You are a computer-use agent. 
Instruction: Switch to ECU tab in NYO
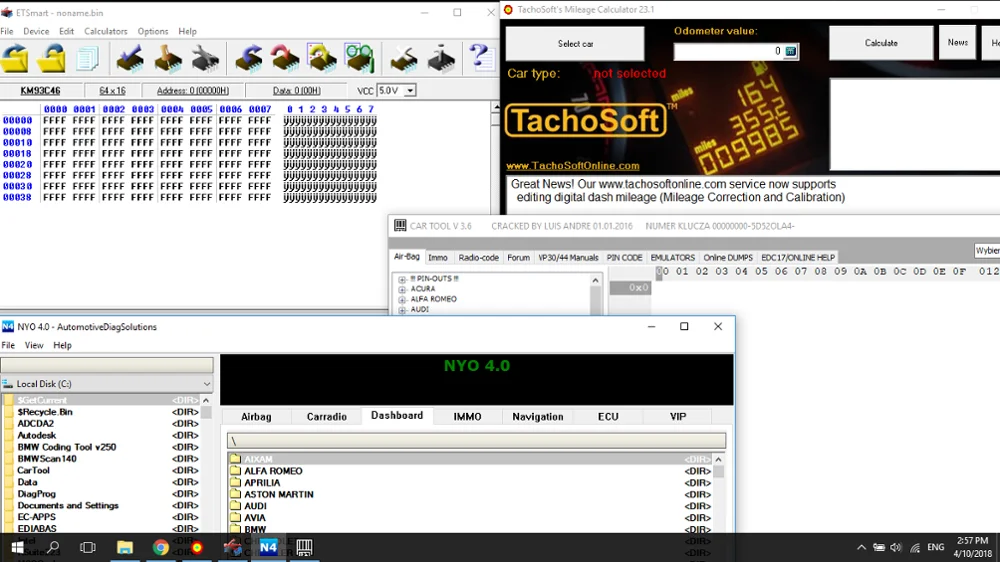click(608, 417)
